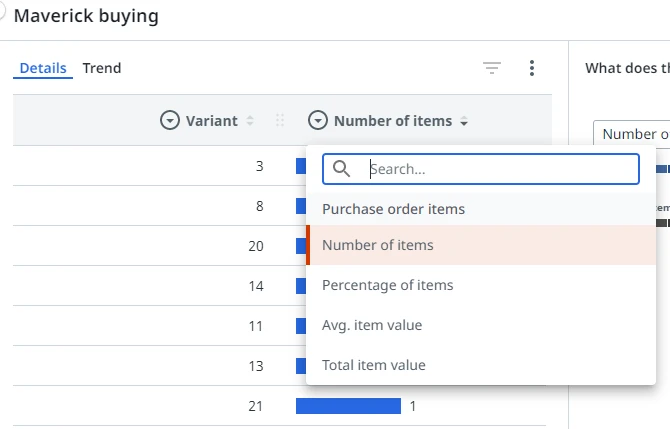Switch to the Trend tab

pos(102,68)
